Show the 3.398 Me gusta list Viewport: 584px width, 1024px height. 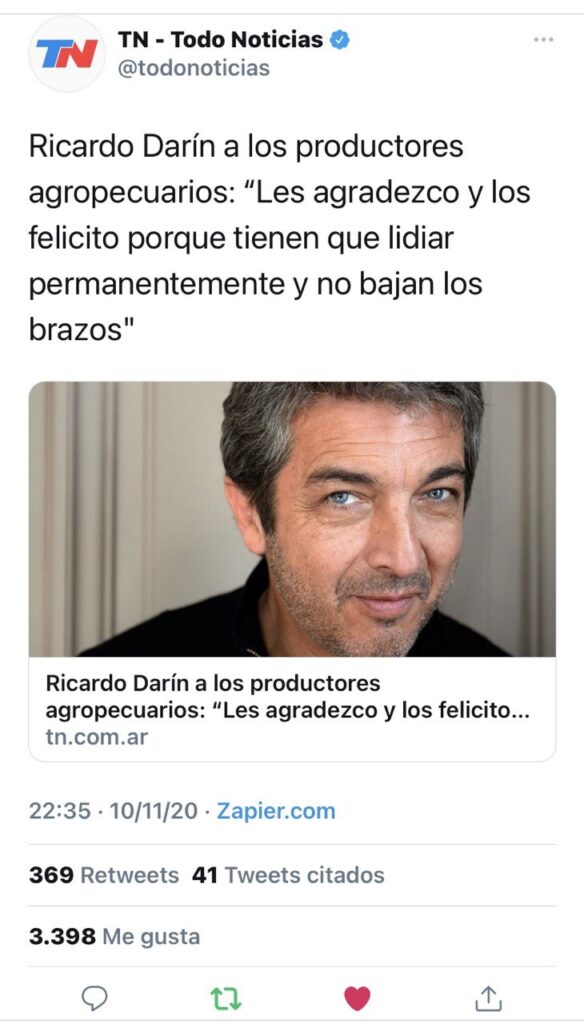point(114,936)
